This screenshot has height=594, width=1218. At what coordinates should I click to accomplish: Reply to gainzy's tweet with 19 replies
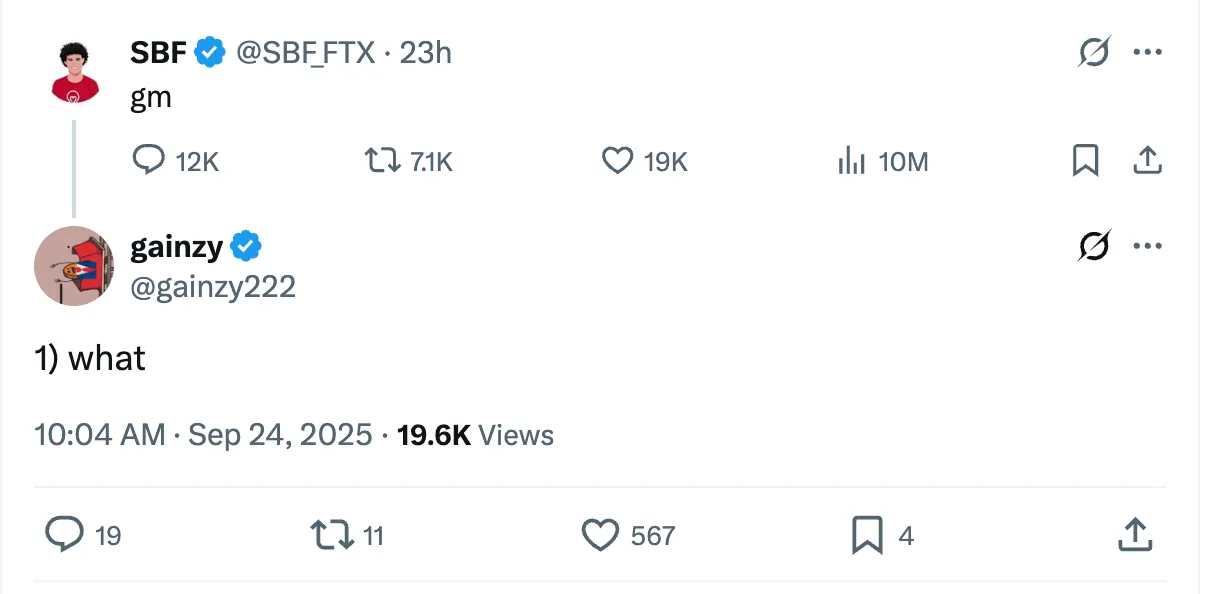click(83, 535)
